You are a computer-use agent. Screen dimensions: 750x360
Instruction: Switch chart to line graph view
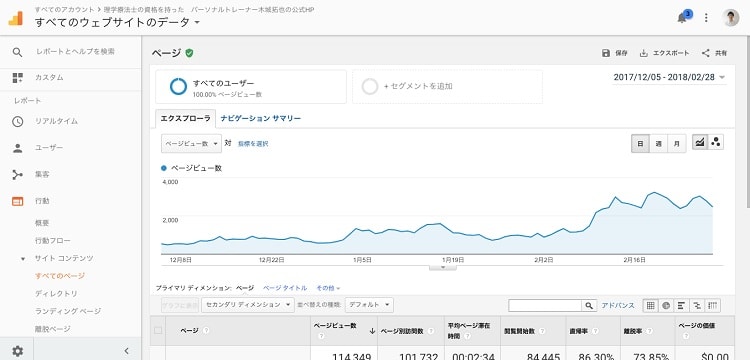tap(700, 142)
